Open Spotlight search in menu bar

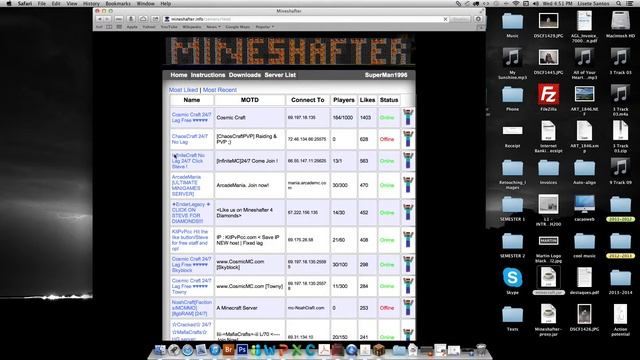619,3
